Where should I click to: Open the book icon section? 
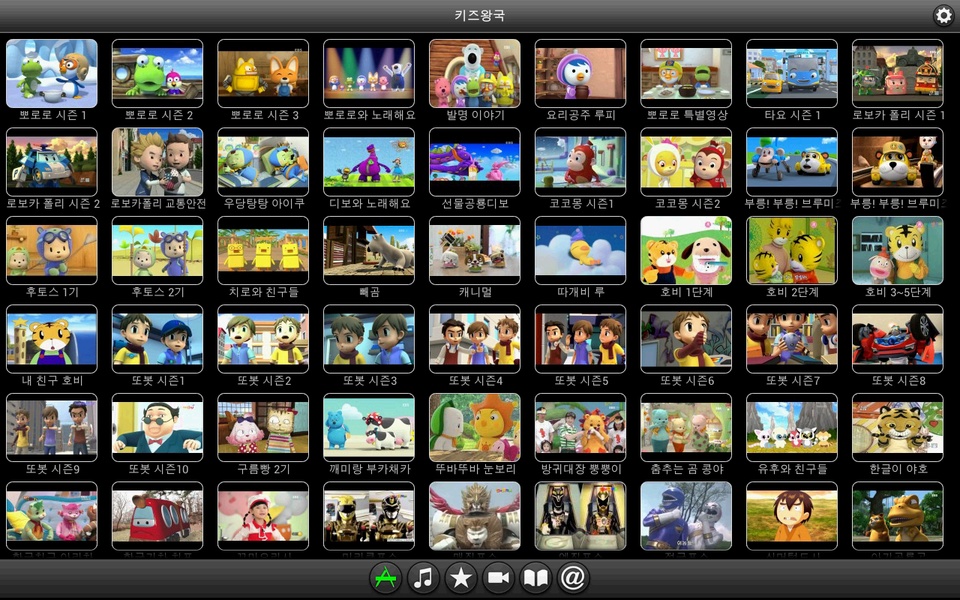click(536, 577)
